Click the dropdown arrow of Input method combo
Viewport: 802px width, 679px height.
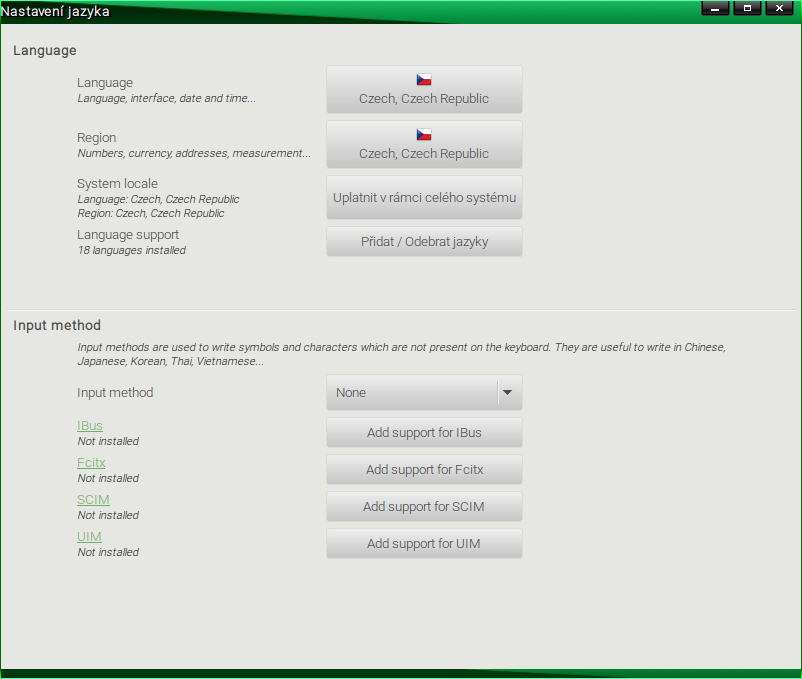tap(507, 393)
